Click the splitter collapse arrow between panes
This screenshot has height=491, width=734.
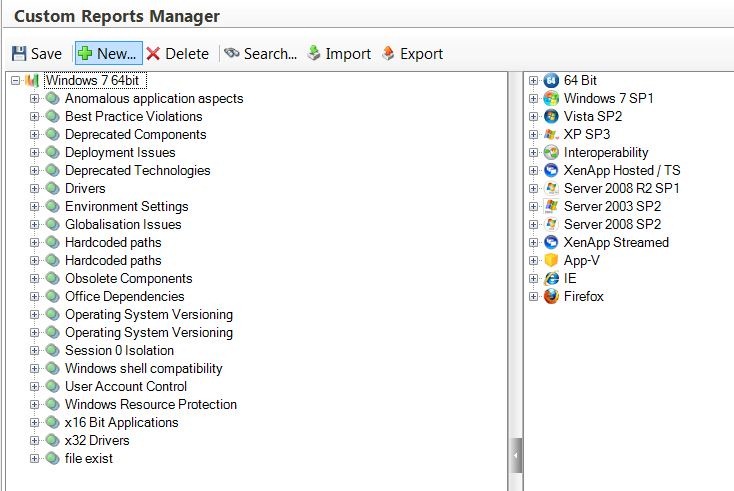point(516,455)
